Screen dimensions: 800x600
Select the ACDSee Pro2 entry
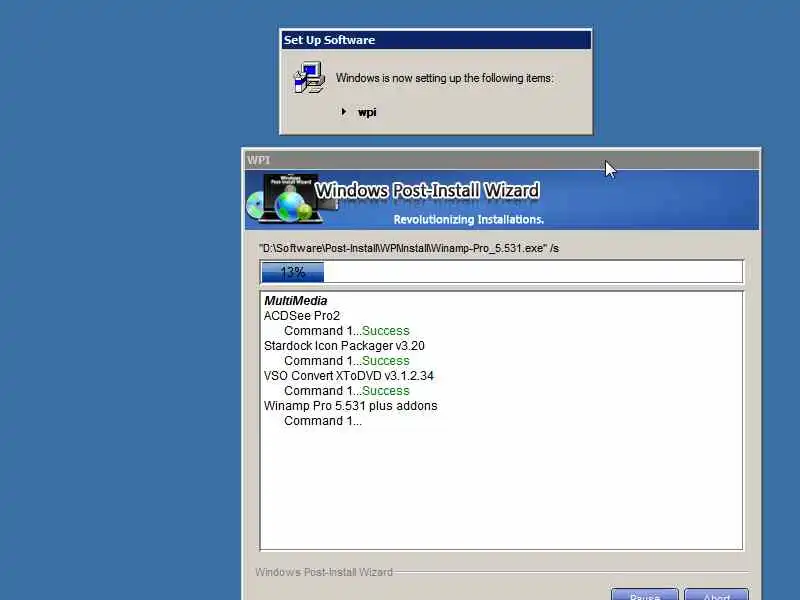click(302, 316)
